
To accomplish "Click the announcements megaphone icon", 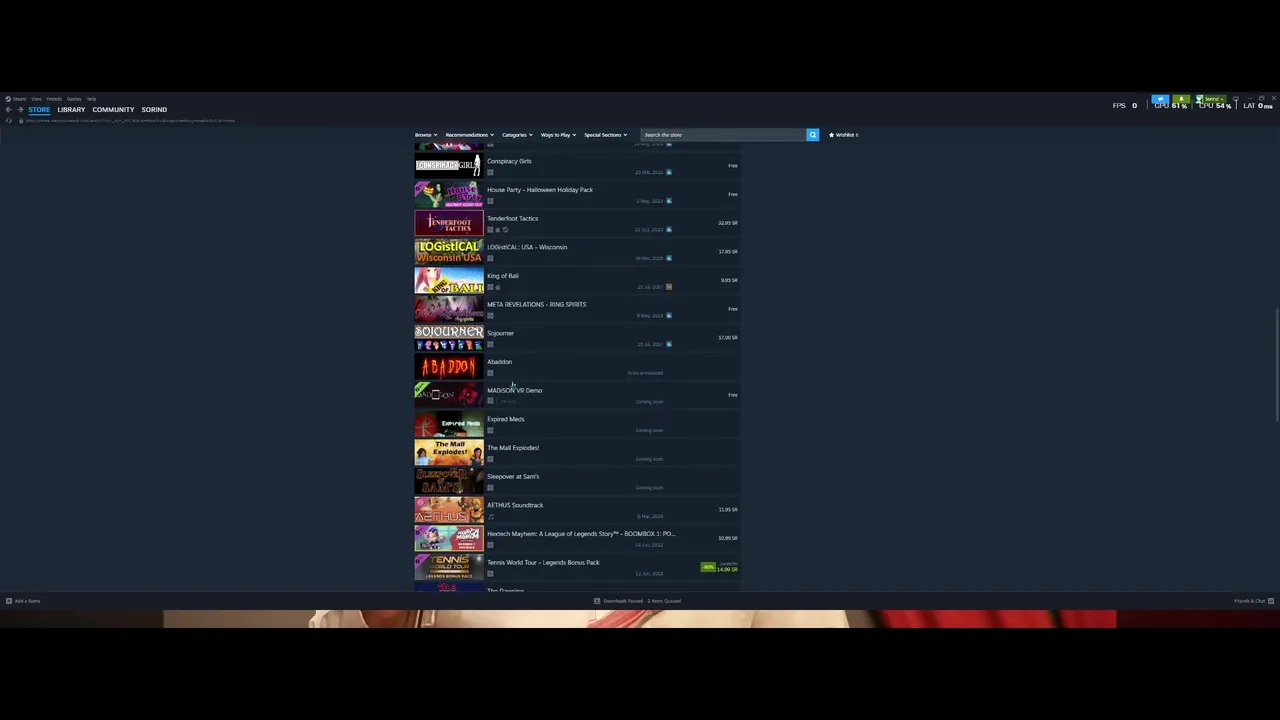I will coord(1160,99).
